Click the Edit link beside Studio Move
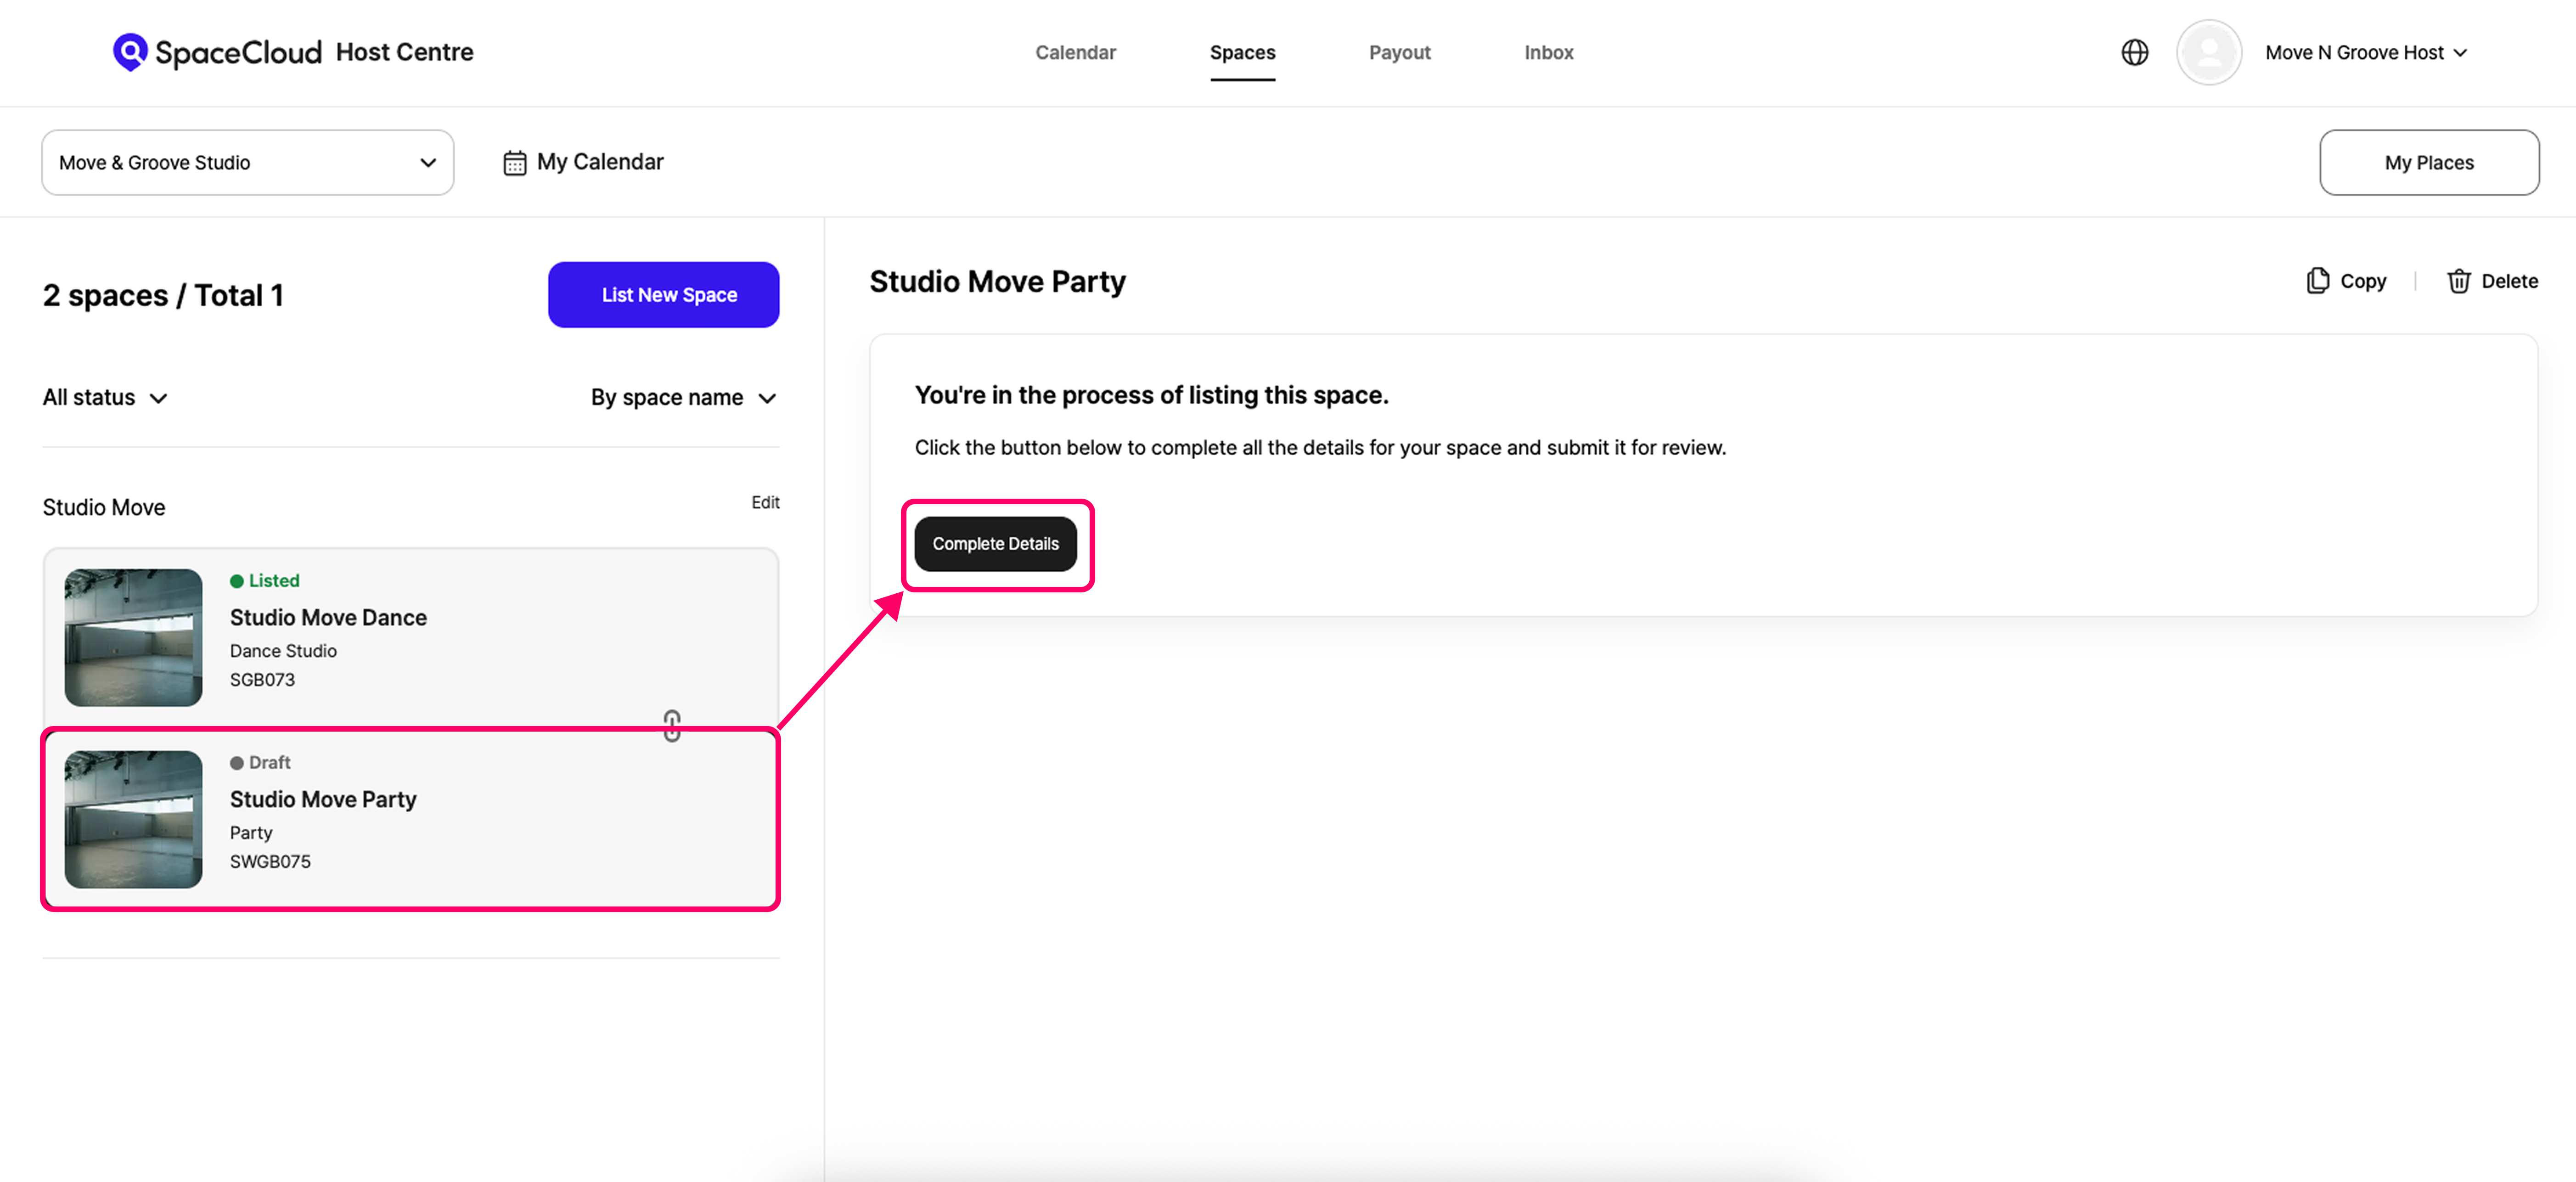2576x1182 pixels. click(765, 502)
